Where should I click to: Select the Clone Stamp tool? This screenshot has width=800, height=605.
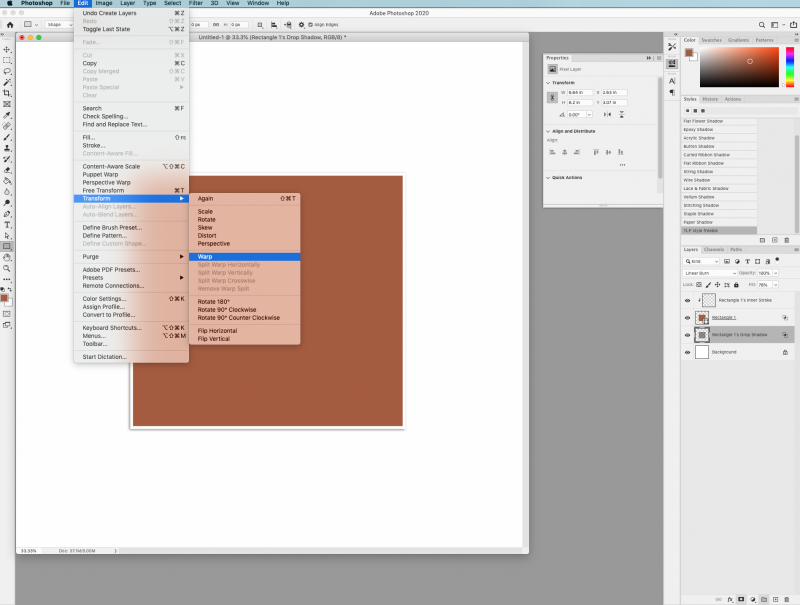pyautogui.click(x=7, y=148)
